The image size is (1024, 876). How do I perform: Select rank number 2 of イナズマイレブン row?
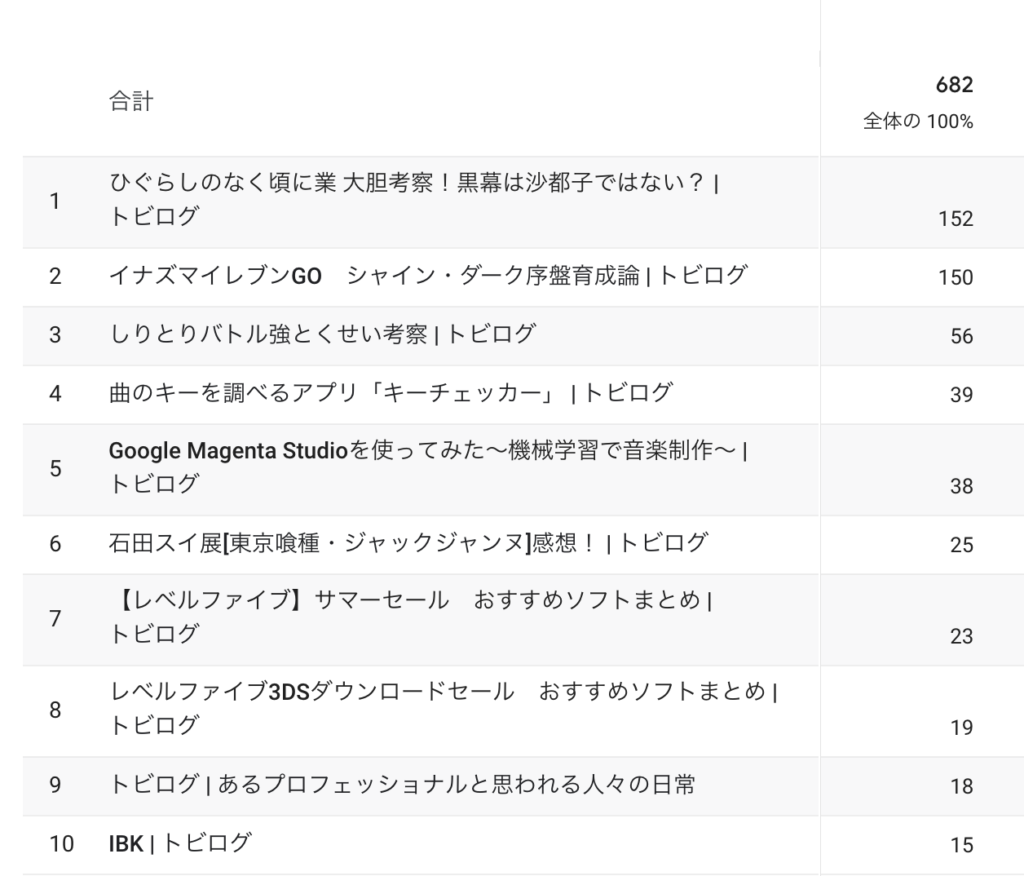55,276
